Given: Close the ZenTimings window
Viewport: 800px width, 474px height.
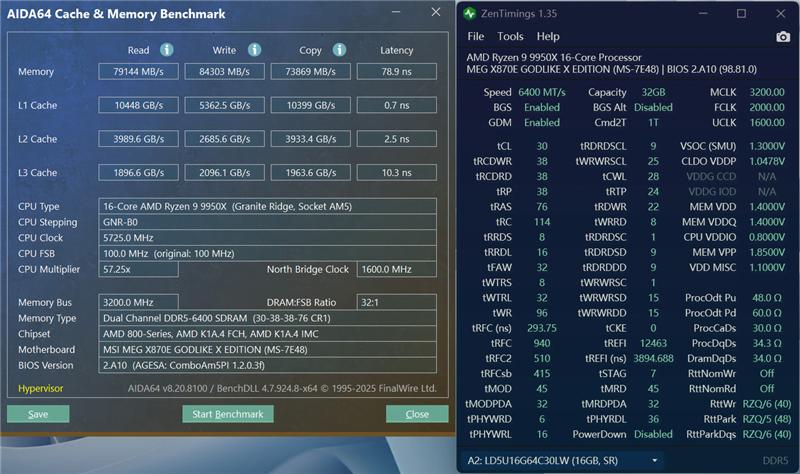Looking at the screenshot, I should (781, 13).
